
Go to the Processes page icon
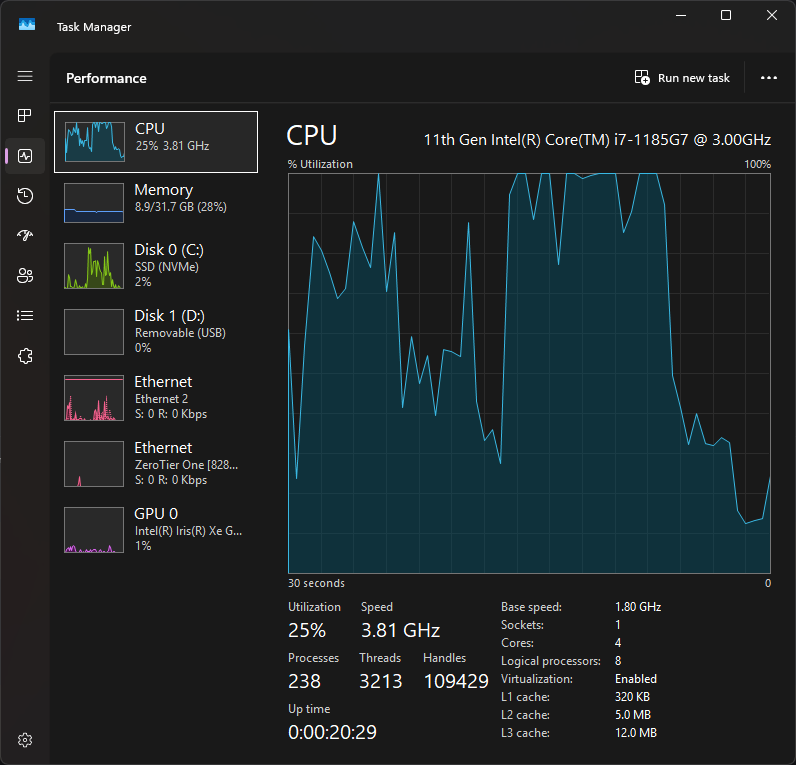(x=25, y=116)
